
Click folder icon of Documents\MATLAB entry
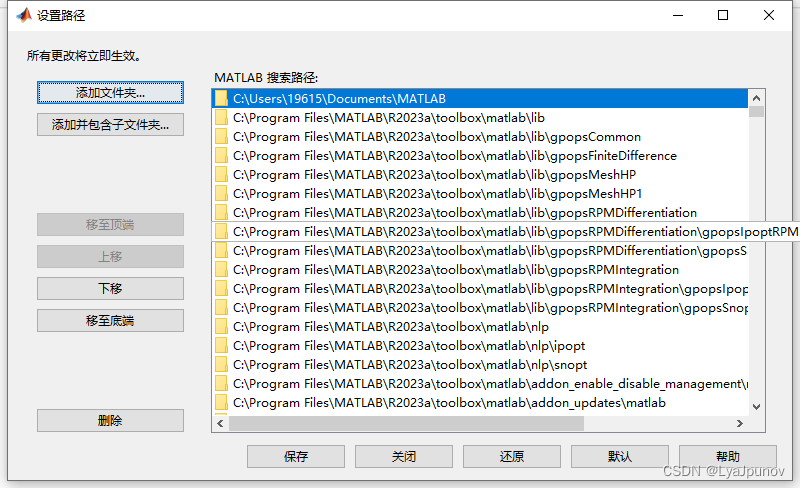[221, 98]
